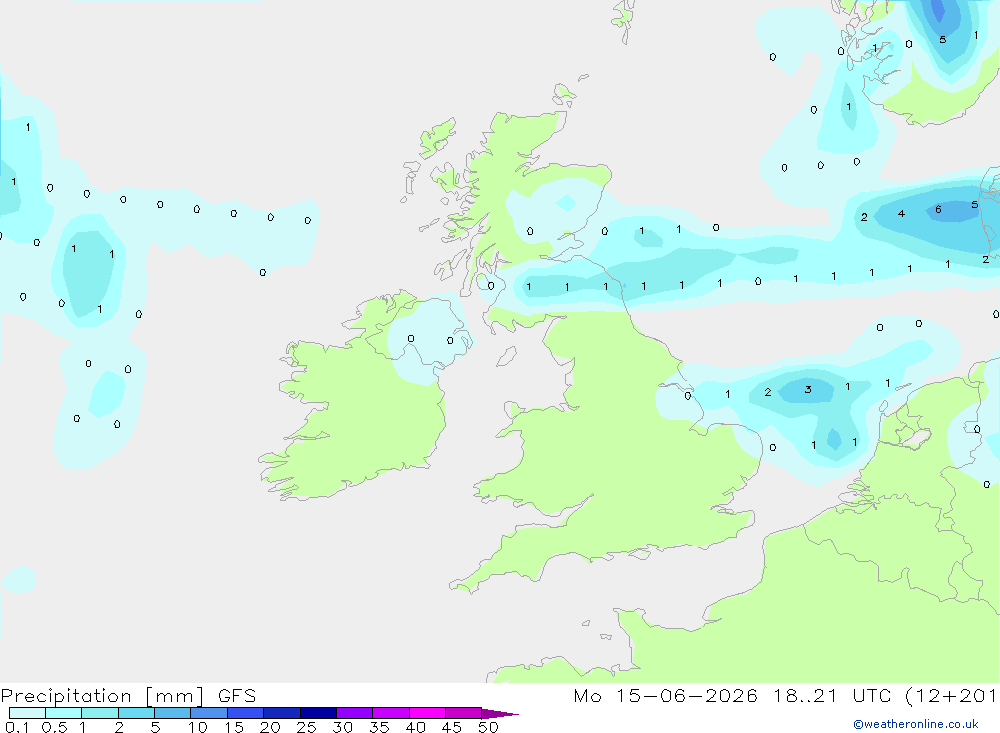Click the 15–20 mm blue legend swatch
Screen dimensions: 1000x733
coord(246,713)
